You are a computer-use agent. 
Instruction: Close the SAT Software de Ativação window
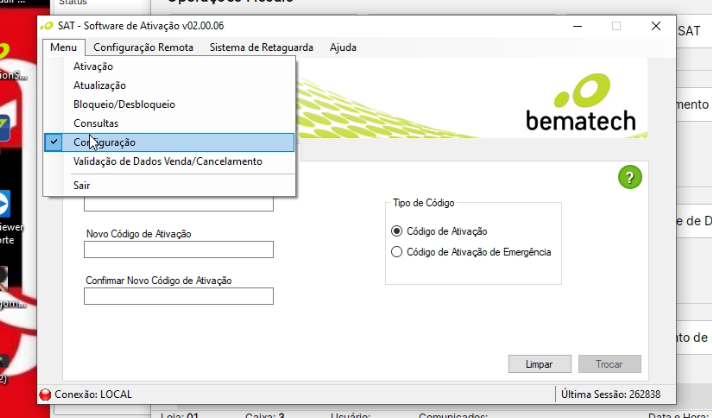[656, 26]
